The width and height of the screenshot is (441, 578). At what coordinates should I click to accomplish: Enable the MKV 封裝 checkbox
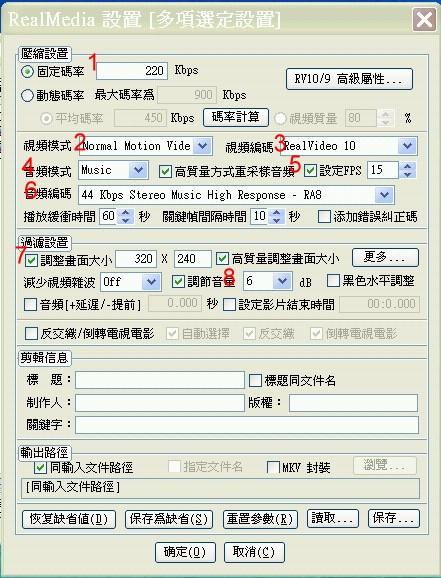click(x=273, y=467)
